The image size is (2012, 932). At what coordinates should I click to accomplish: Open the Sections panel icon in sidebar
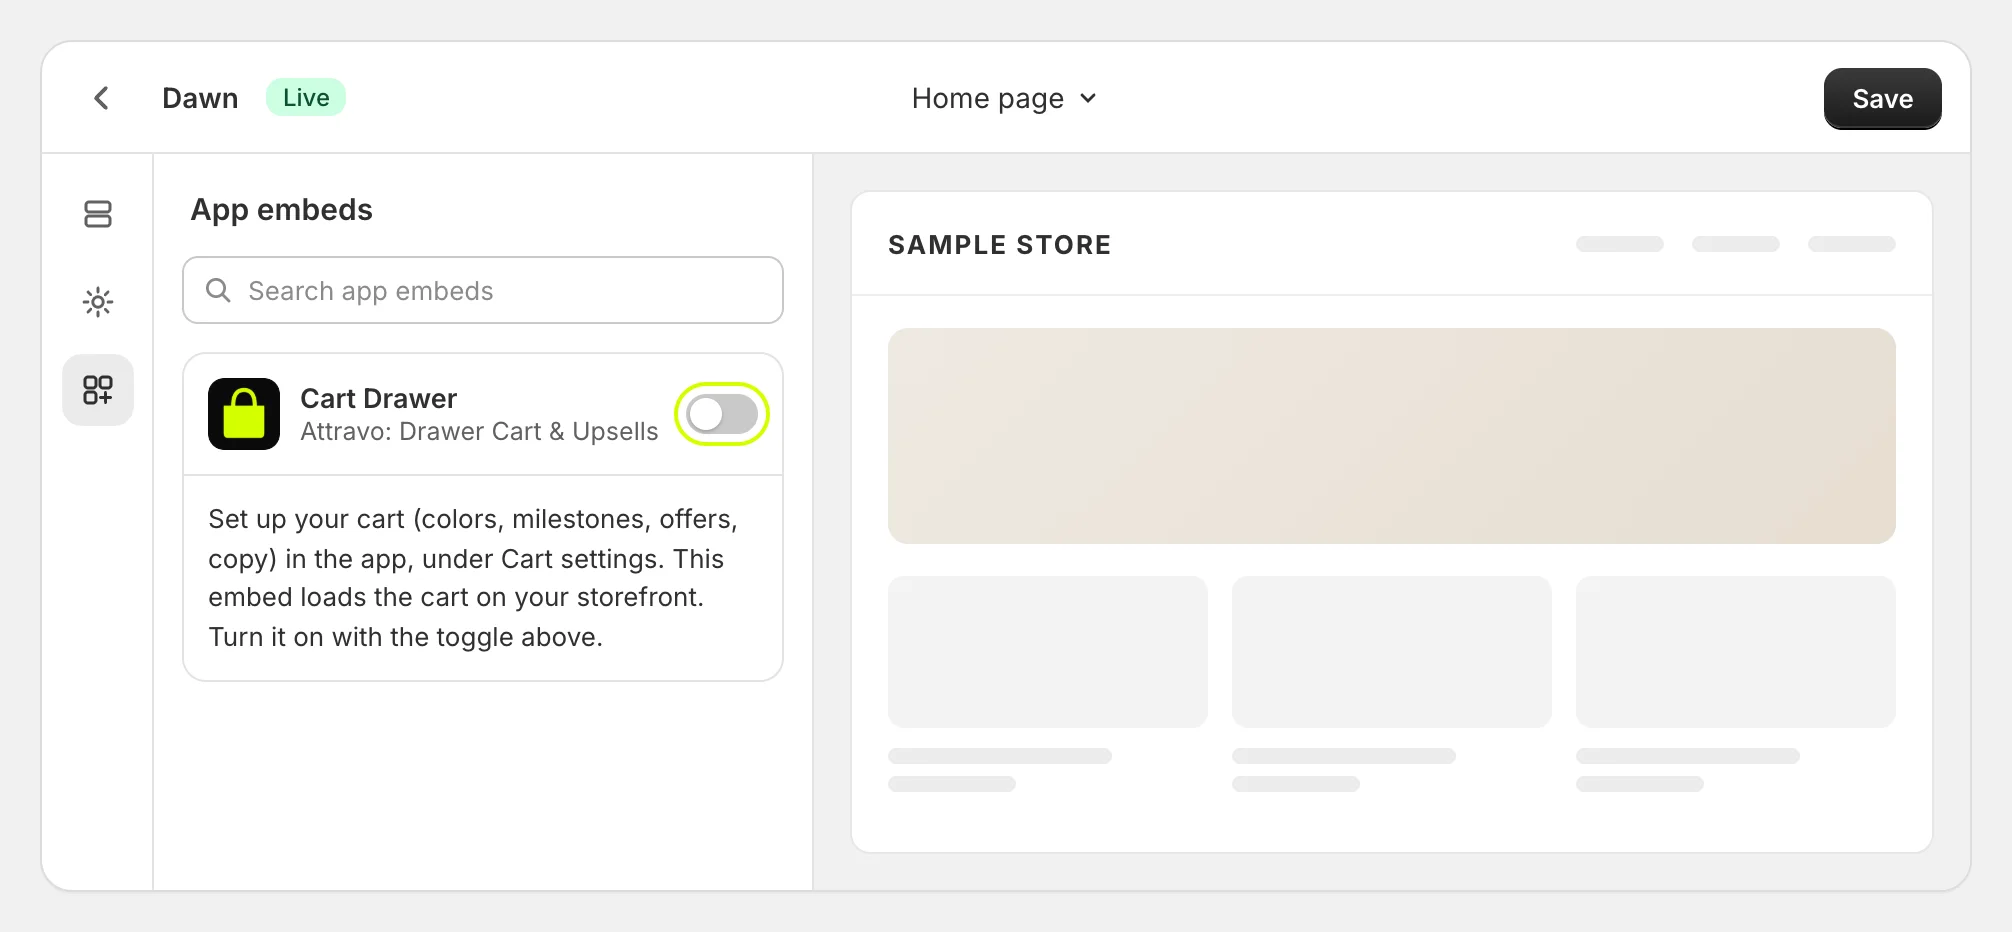(98, 214)
